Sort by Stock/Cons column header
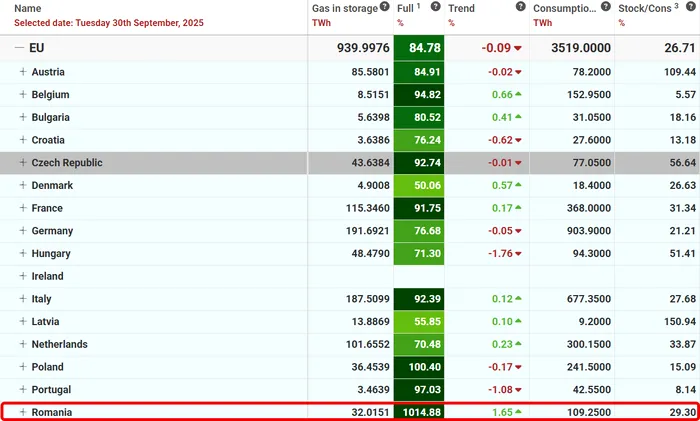Screen dimensions: 700x421 (x=651, y=8)
